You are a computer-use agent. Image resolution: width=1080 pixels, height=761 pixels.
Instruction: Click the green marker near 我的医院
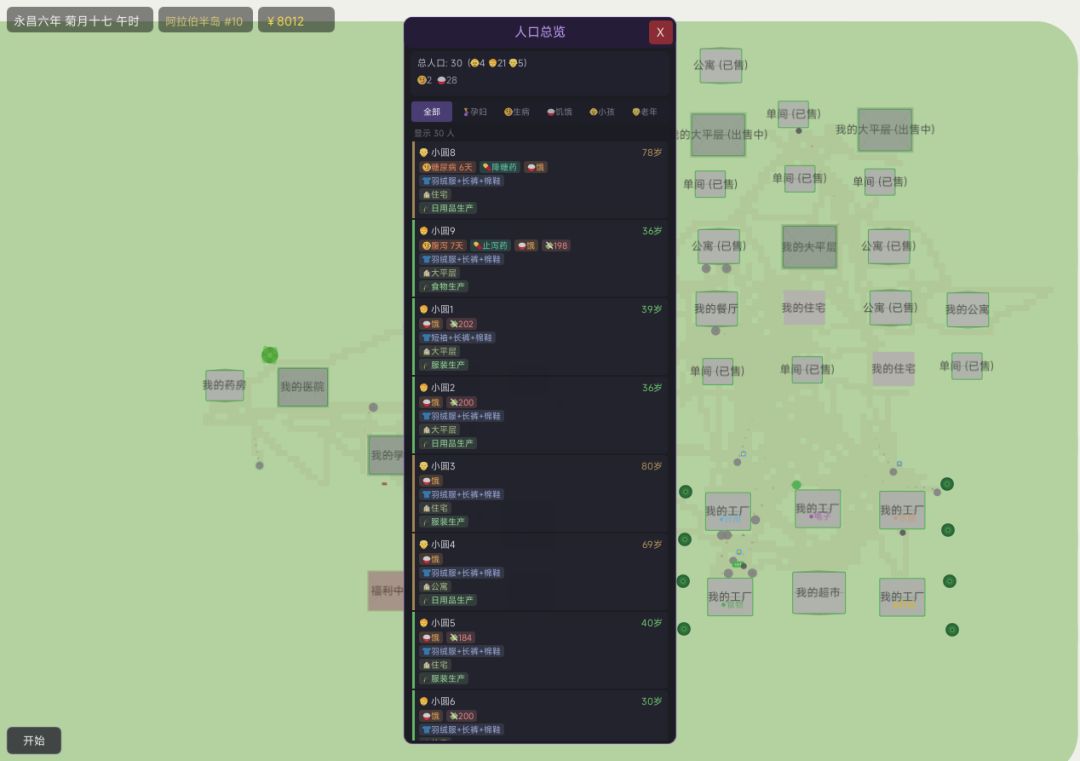[x=269, y=355]
